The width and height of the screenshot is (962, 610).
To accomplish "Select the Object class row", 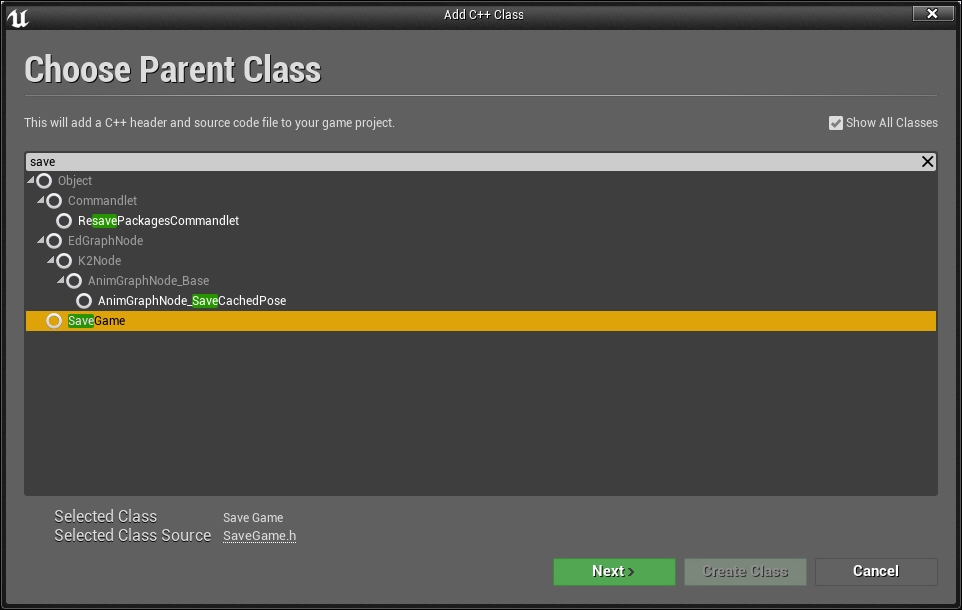I will point(481,181).
